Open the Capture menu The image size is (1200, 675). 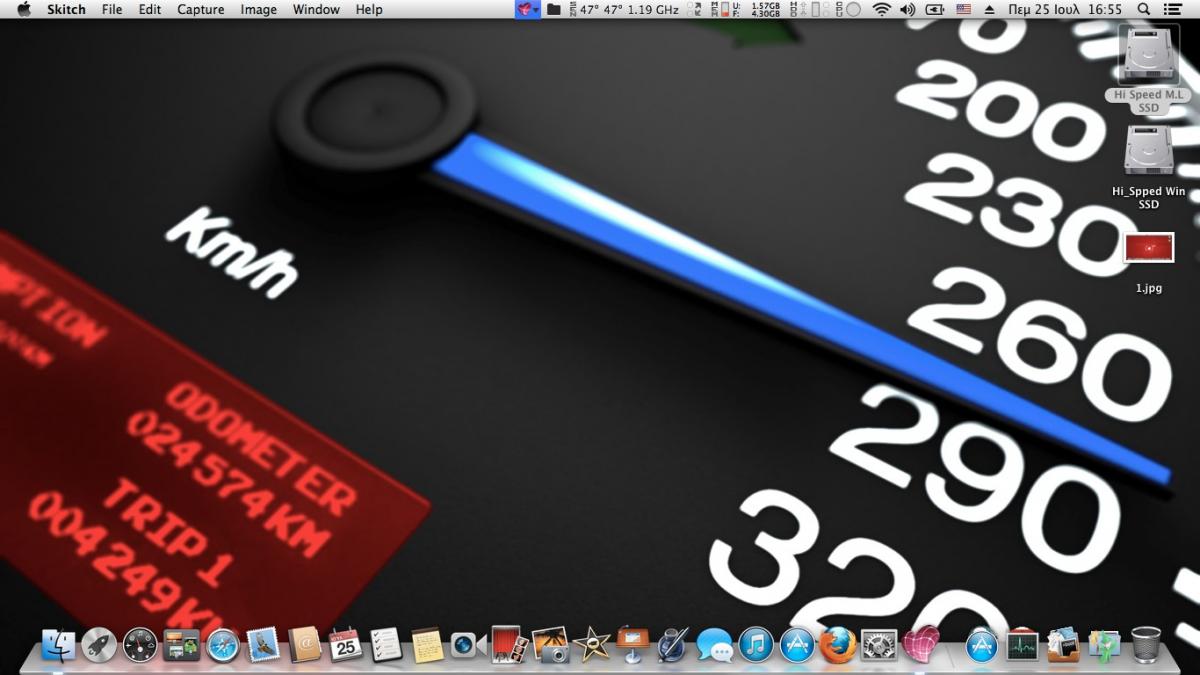point(200,9)
